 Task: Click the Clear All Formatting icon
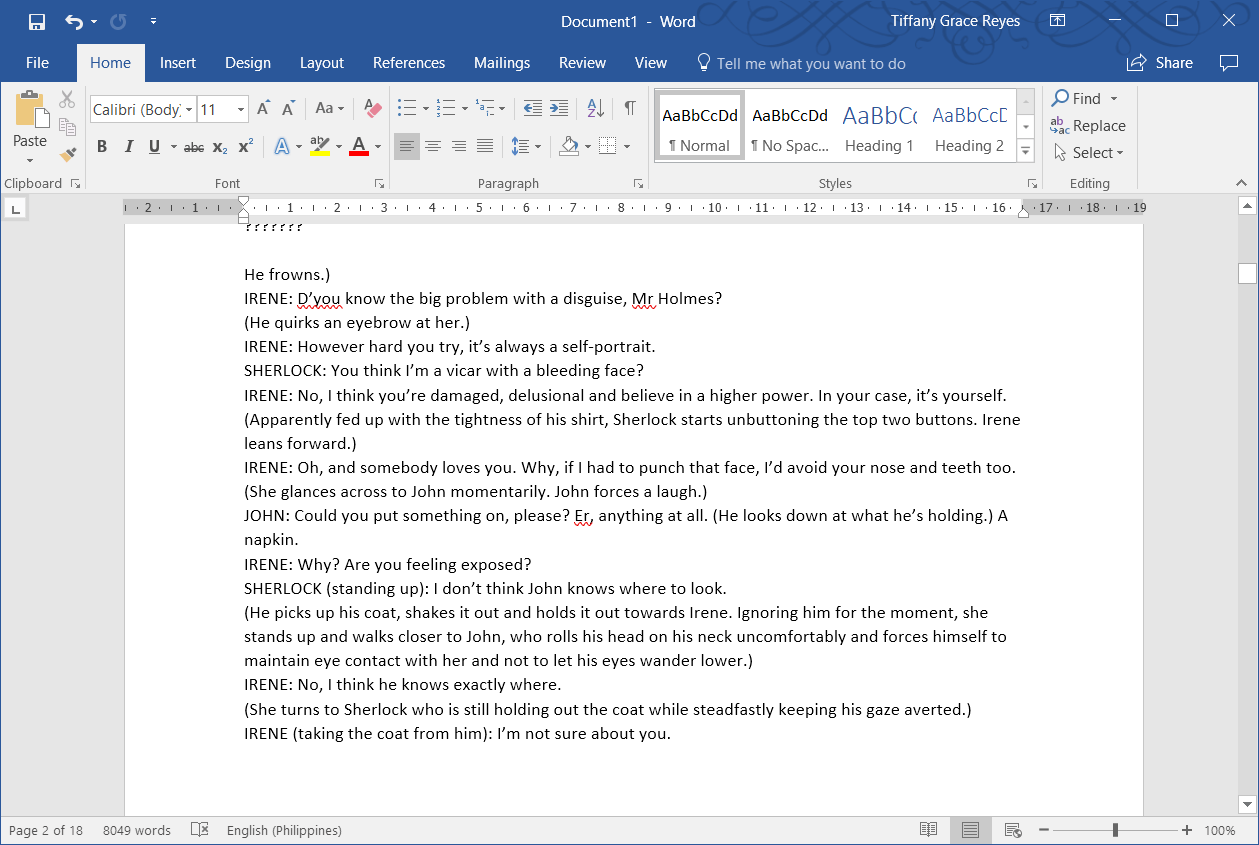pos(372,108)
